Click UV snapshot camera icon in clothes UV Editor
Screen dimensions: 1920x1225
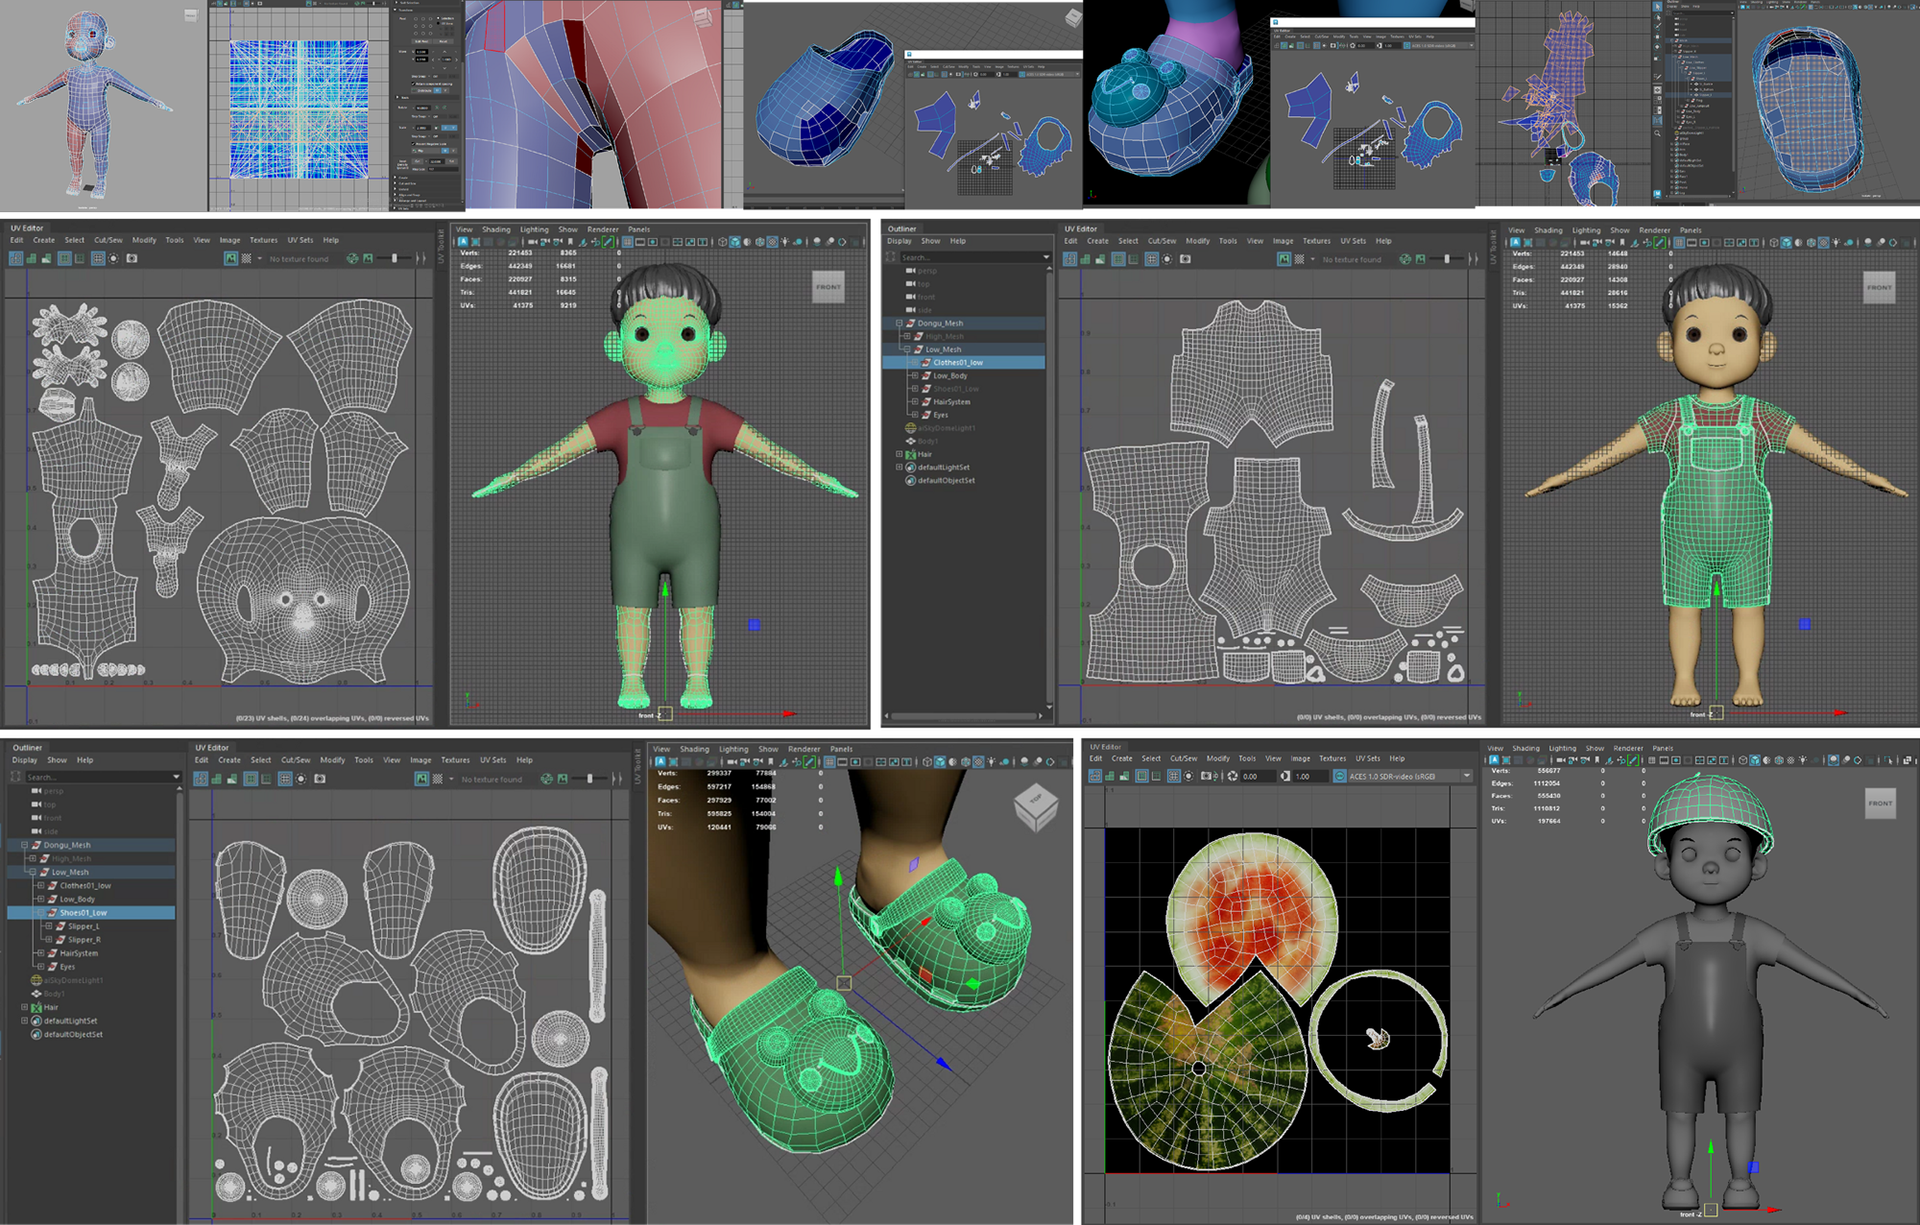pyautogui.click(x=1185, y=259)
